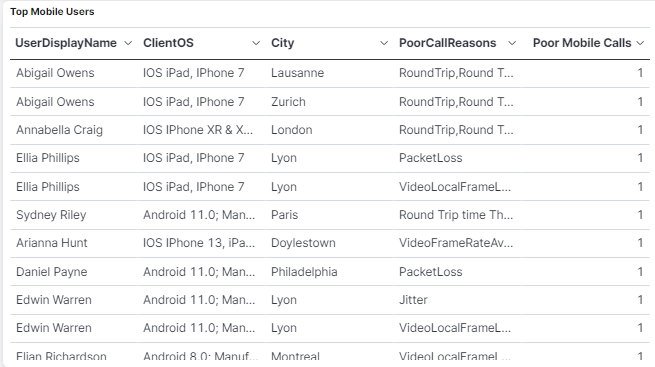Open the City column dropdown chevron
655x367 pixels.
pos(384,43)
